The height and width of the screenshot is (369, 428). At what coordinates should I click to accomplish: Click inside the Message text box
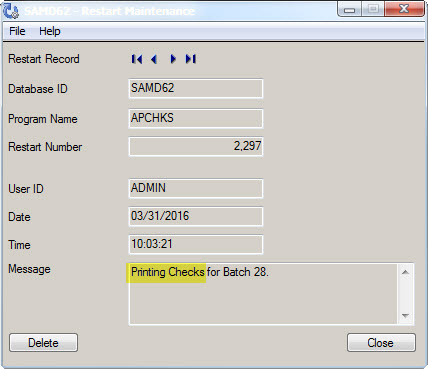coord(263,294)
